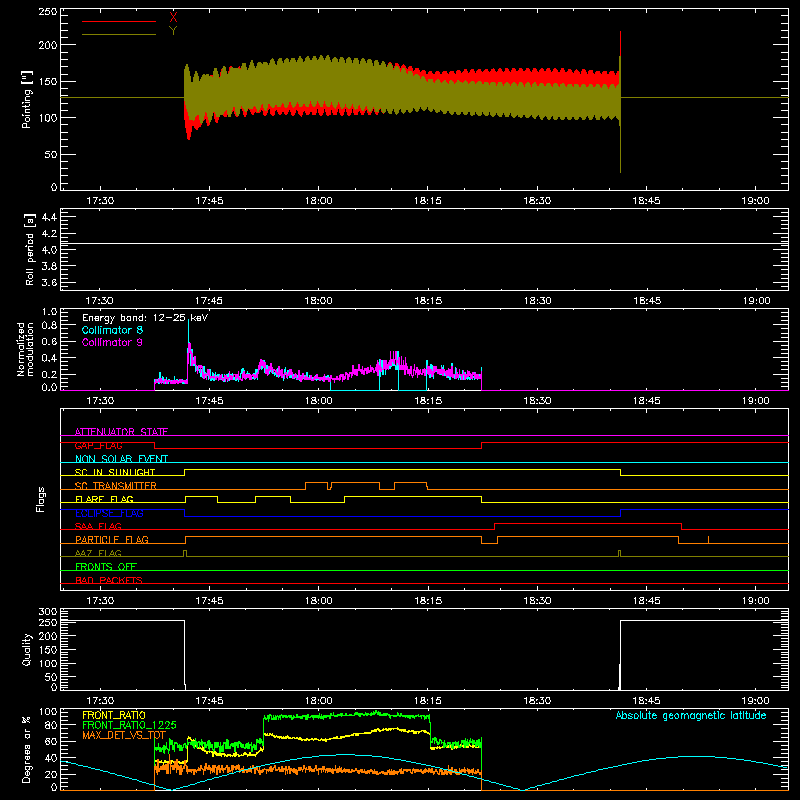Click the 18:00 tick label under Flags panel
This screenshot has height=800, width=800.
tap(318, 601)
